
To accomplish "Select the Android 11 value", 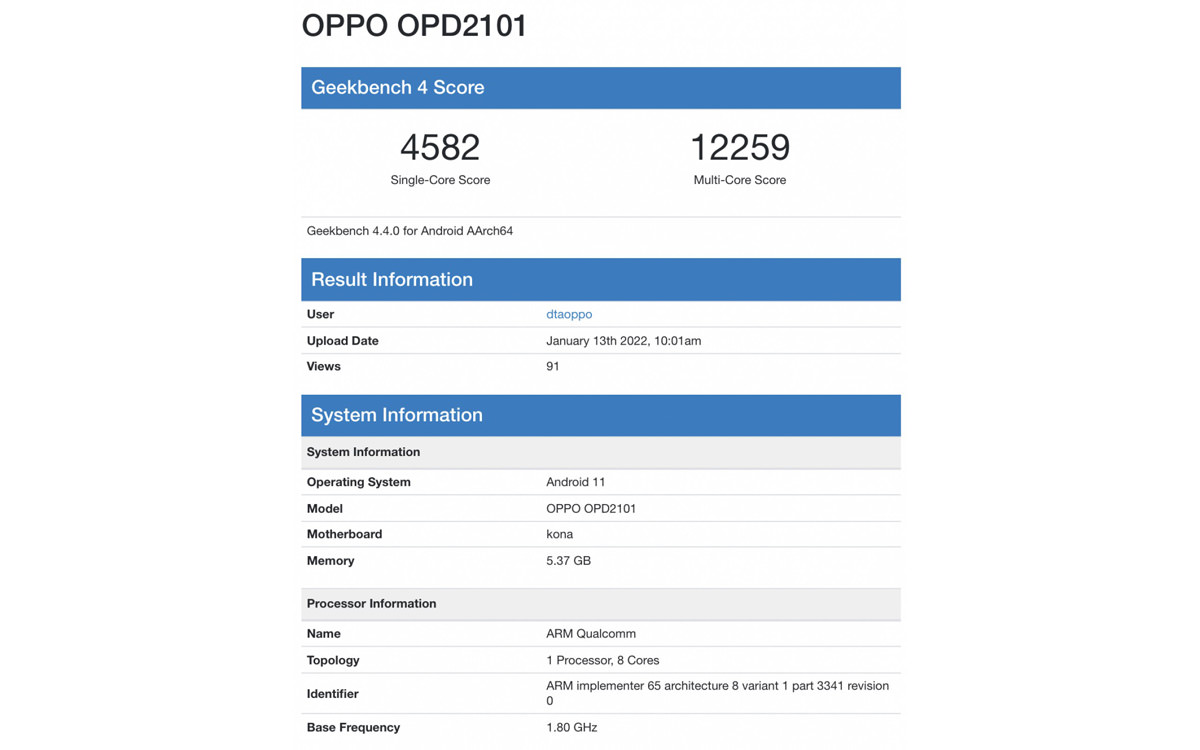I will (576, 482).
